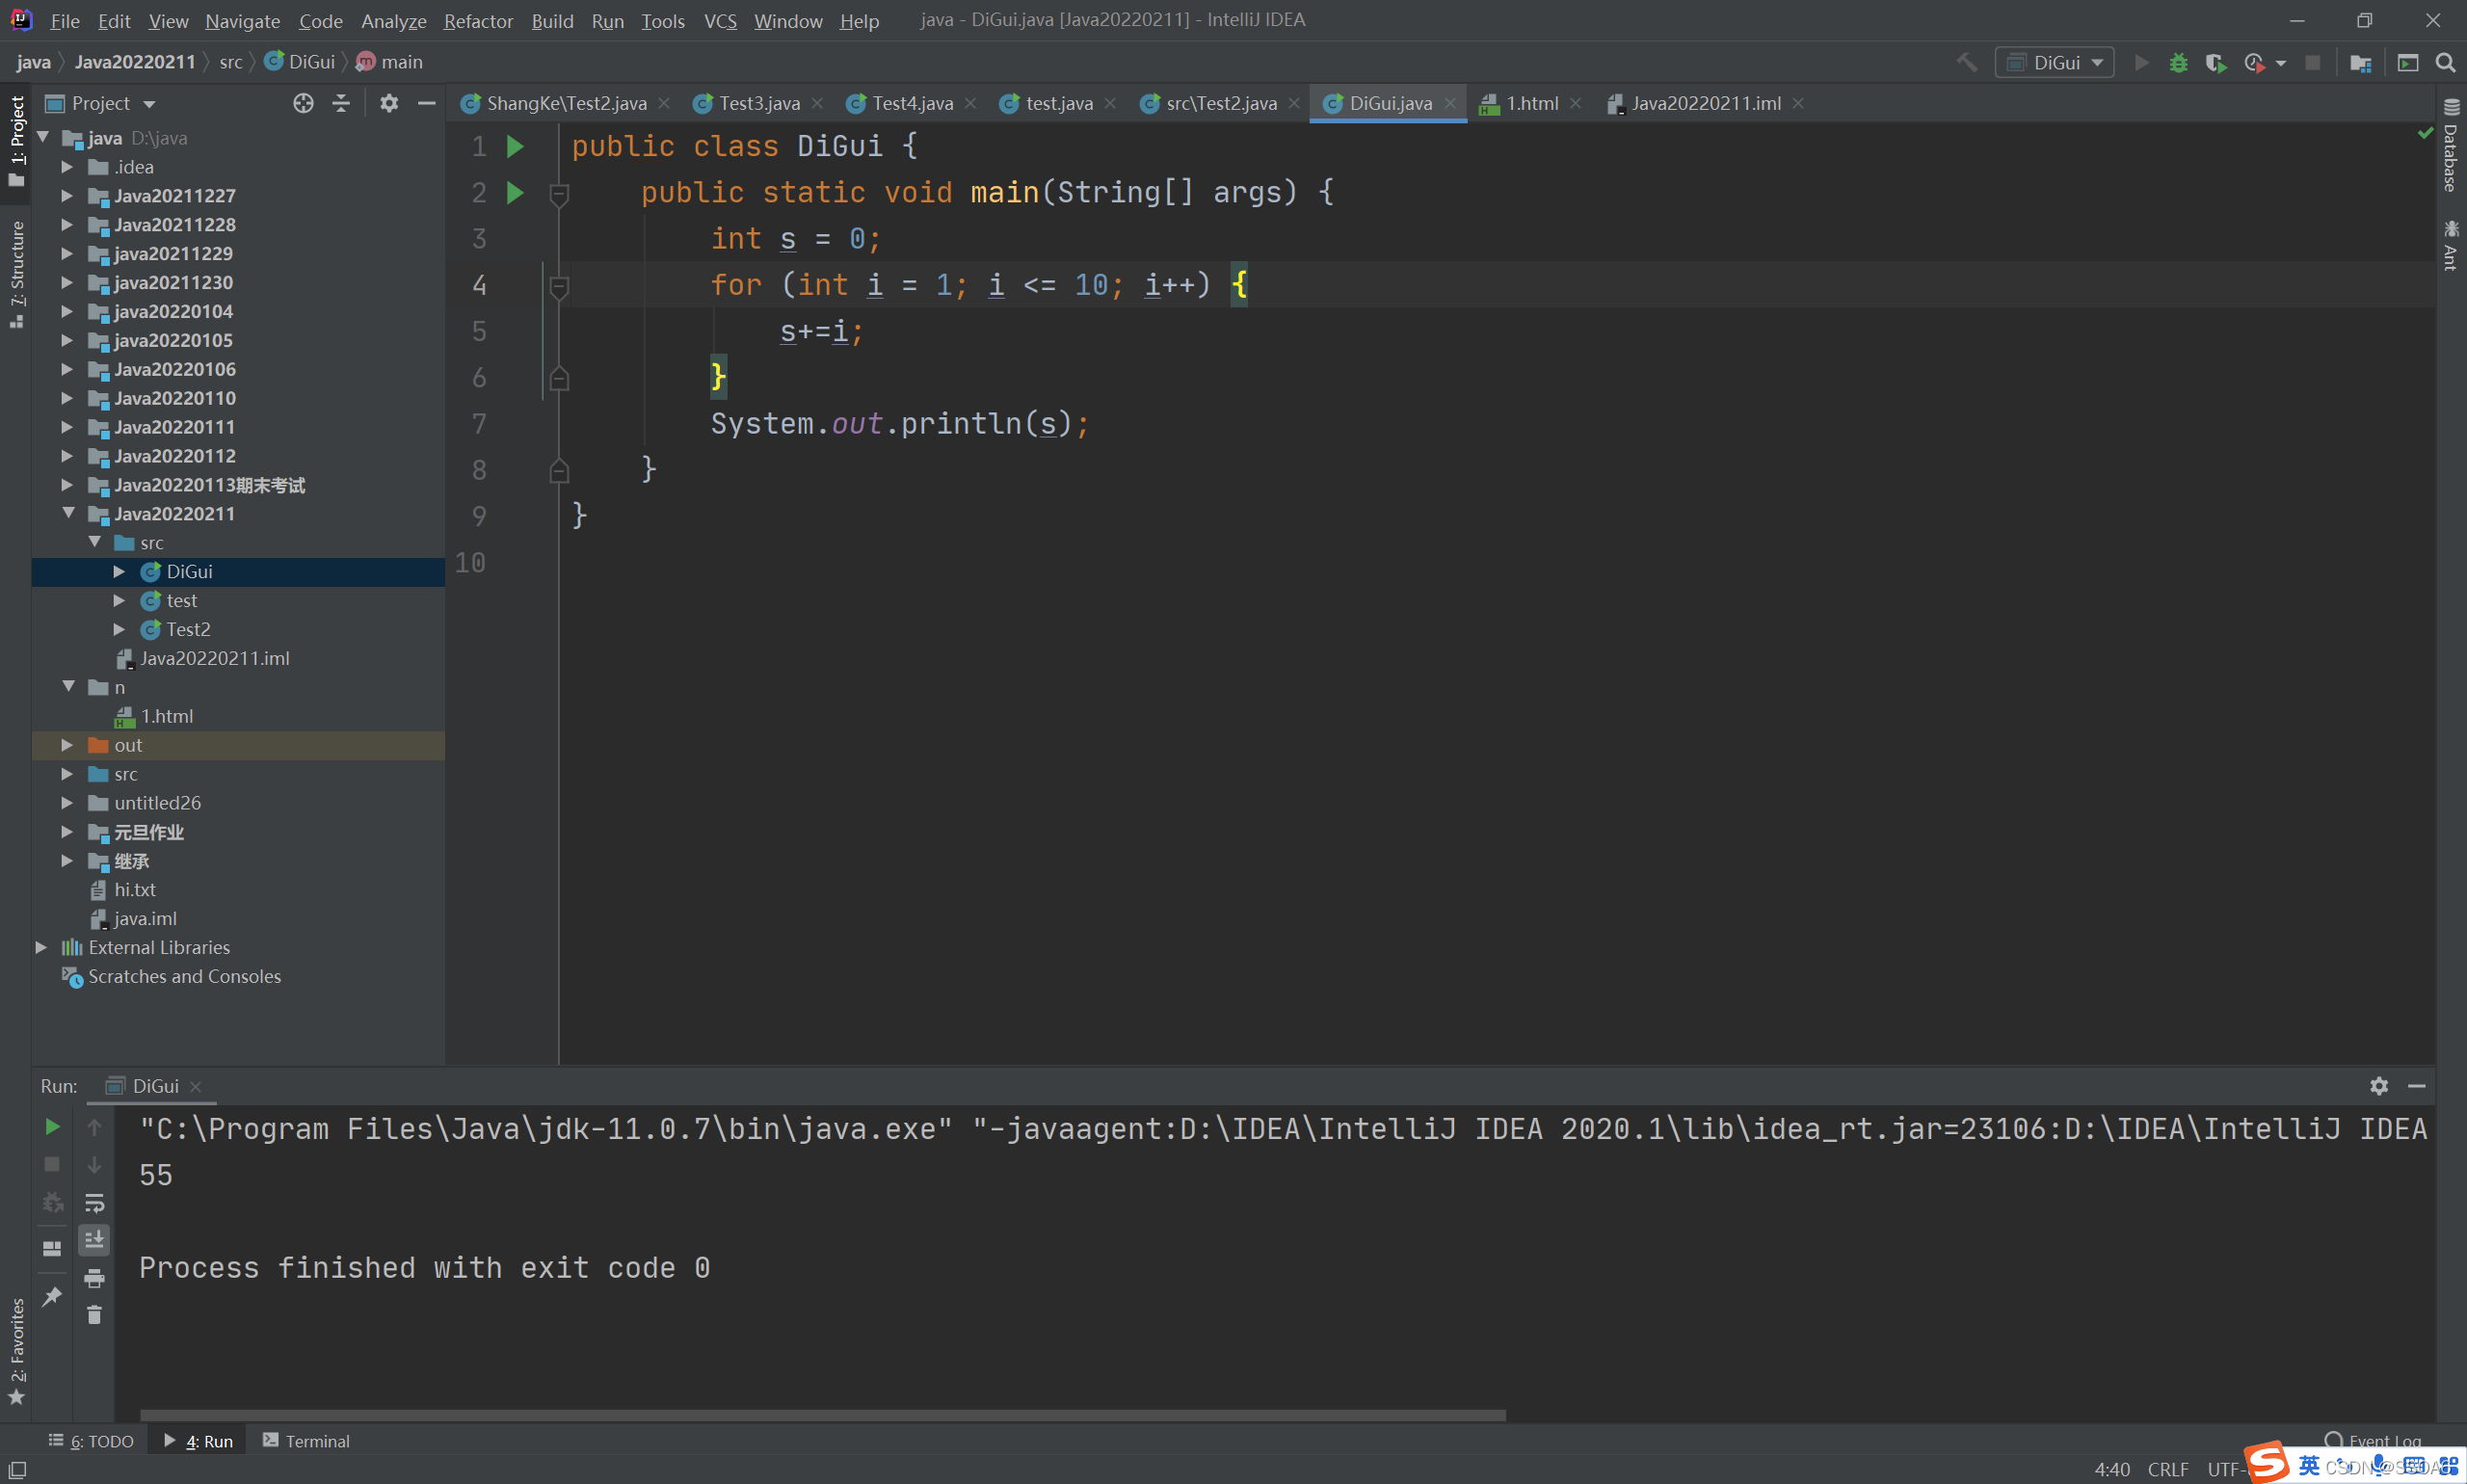Toggle the Favorites side panel

tap(16, 1350)
